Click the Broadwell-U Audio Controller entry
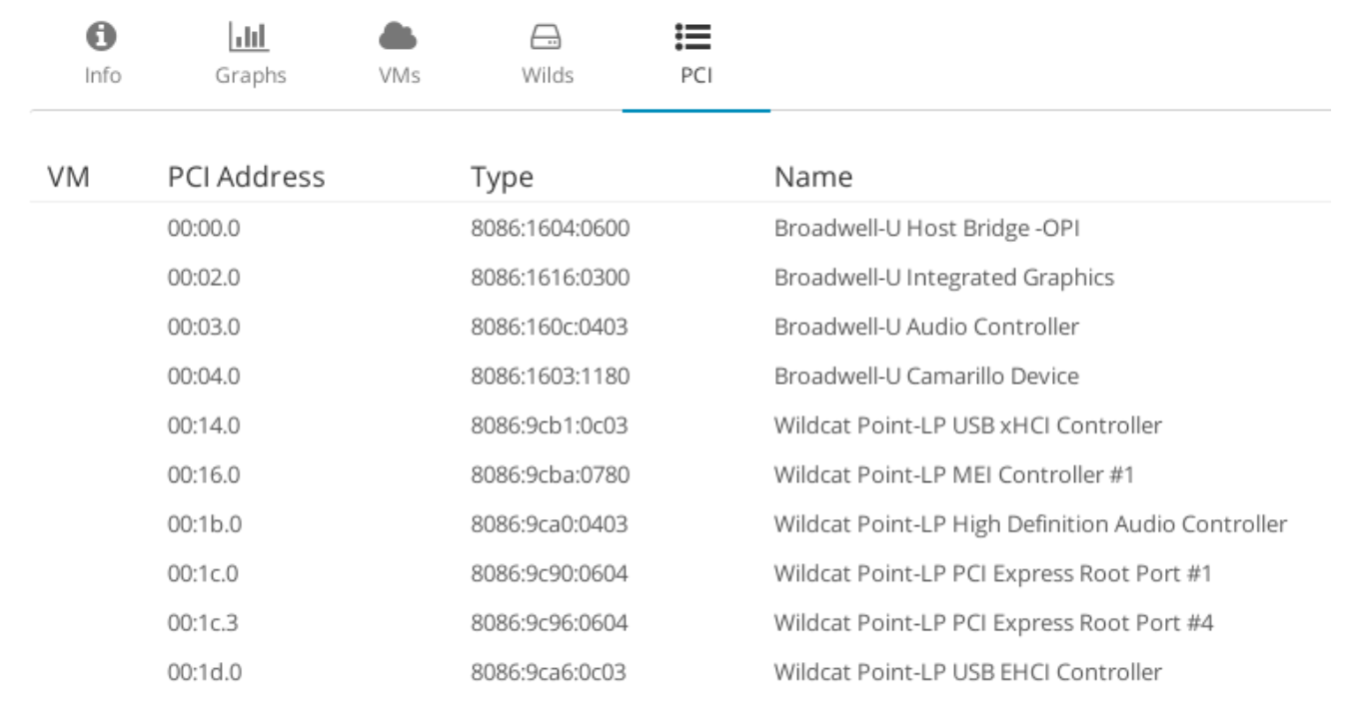1348x712 pixels. pos(926,327)
